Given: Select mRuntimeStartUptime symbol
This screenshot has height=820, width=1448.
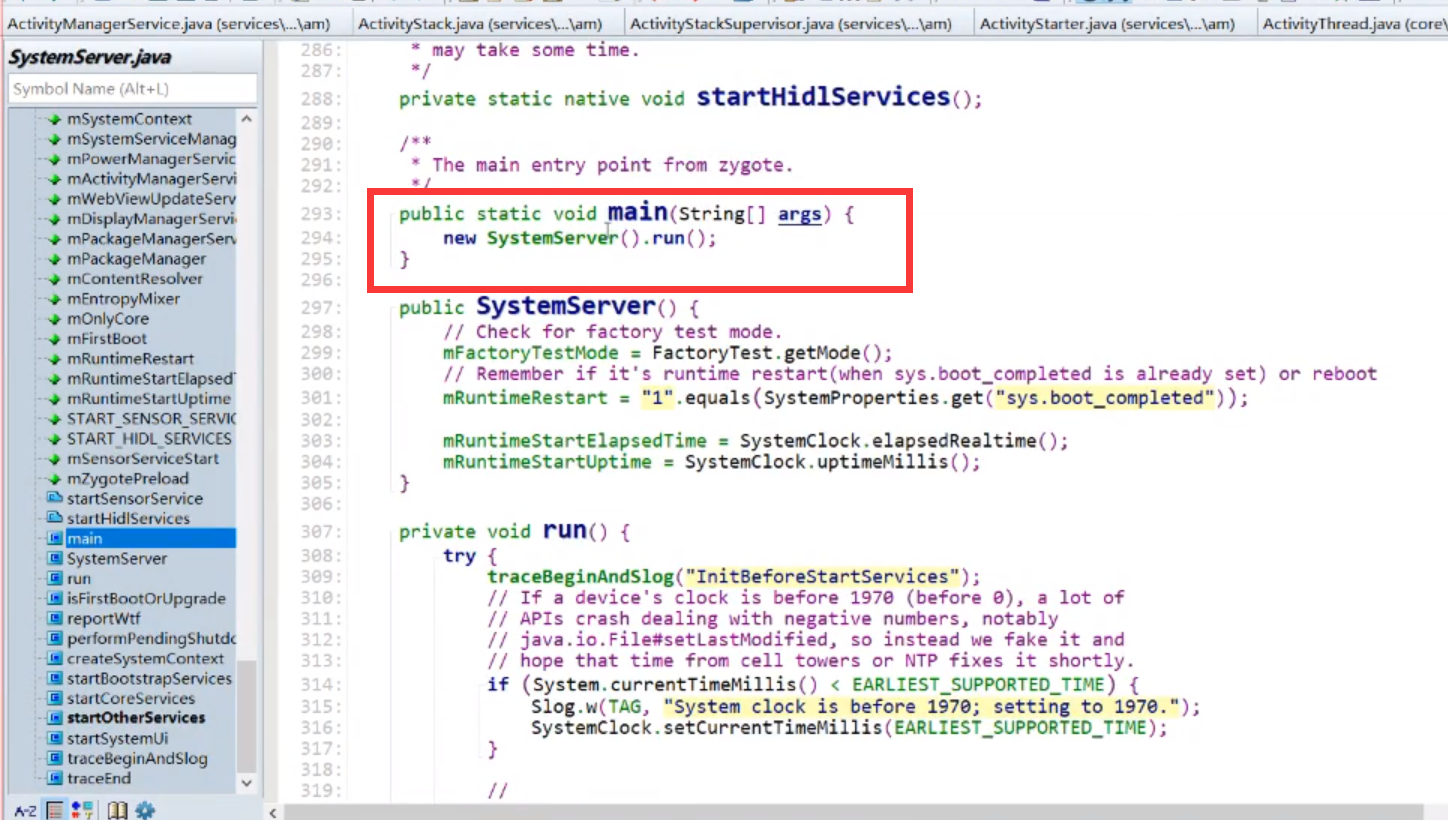Looking at the screenshot, I should [148, 399].
